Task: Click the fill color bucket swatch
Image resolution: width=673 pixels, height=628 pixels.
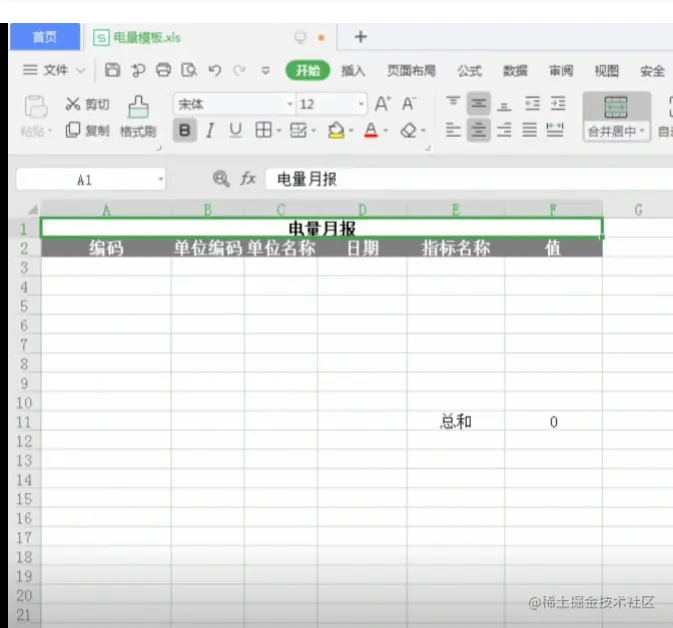Action: (x=336, y=130)
